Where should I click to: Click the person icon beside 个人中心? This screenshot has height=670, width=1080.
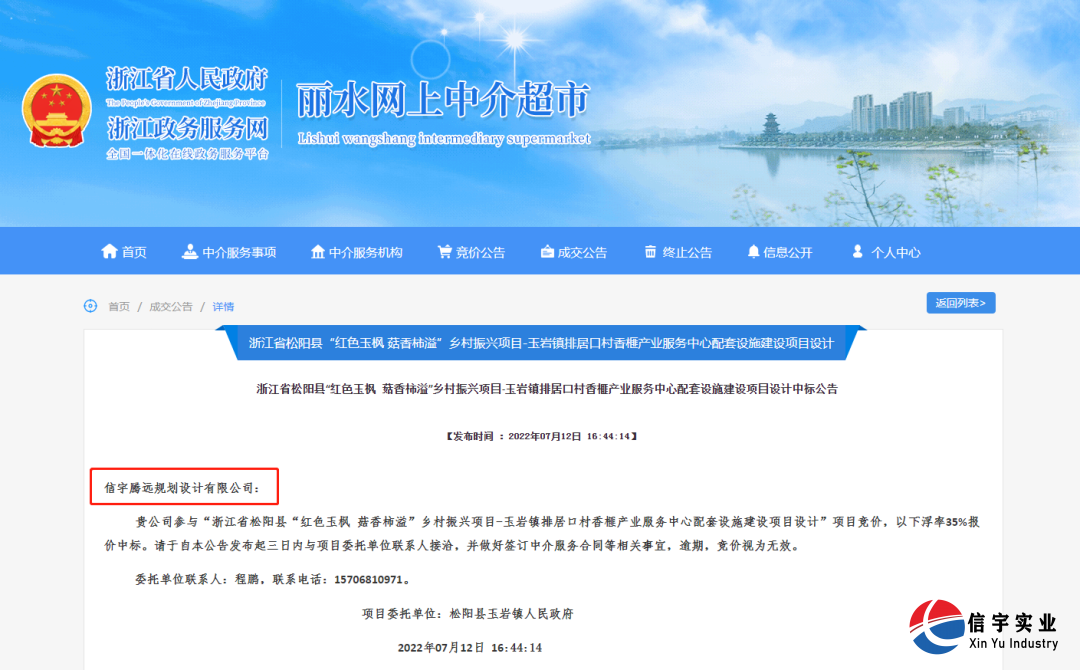(857, 251)
